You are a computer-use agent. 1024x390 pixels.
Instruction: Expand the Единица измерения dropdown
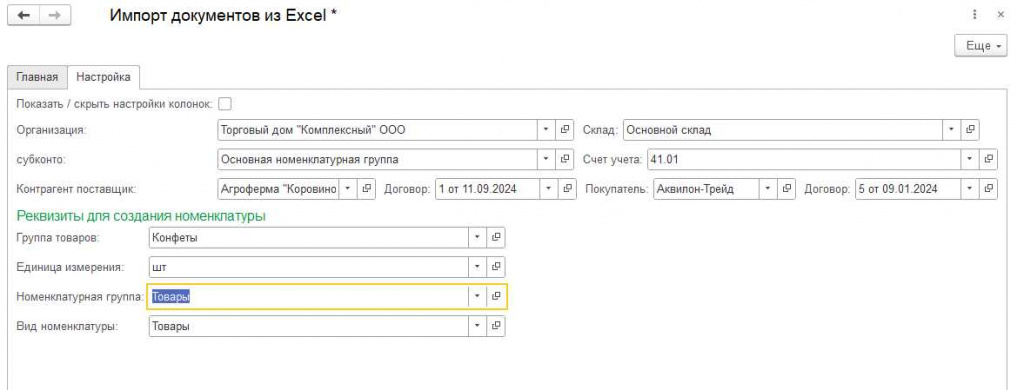tap(477, 267)
